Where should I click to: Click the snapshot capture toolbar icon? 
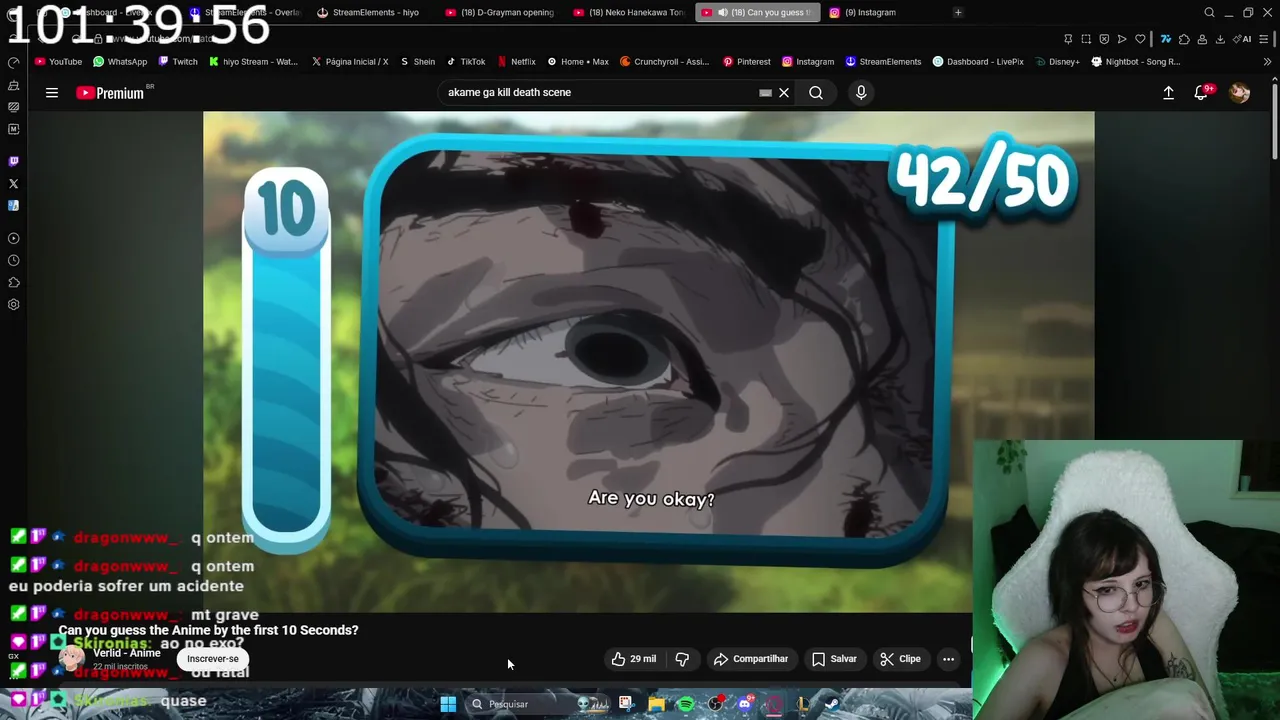(1086, 39)
